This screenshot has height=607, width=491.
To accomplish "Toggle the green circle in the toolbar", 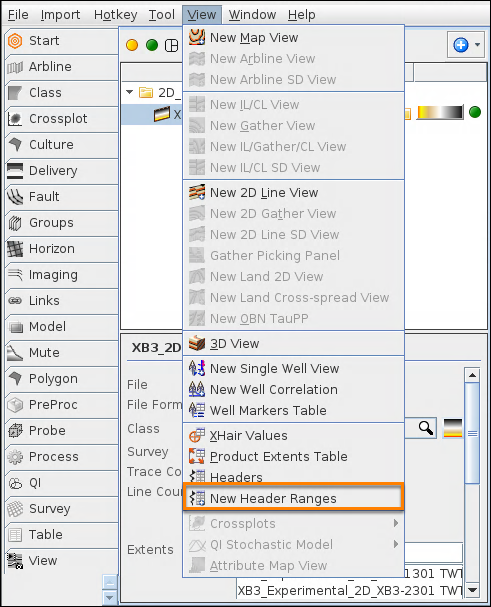I will tap(152, 45).
